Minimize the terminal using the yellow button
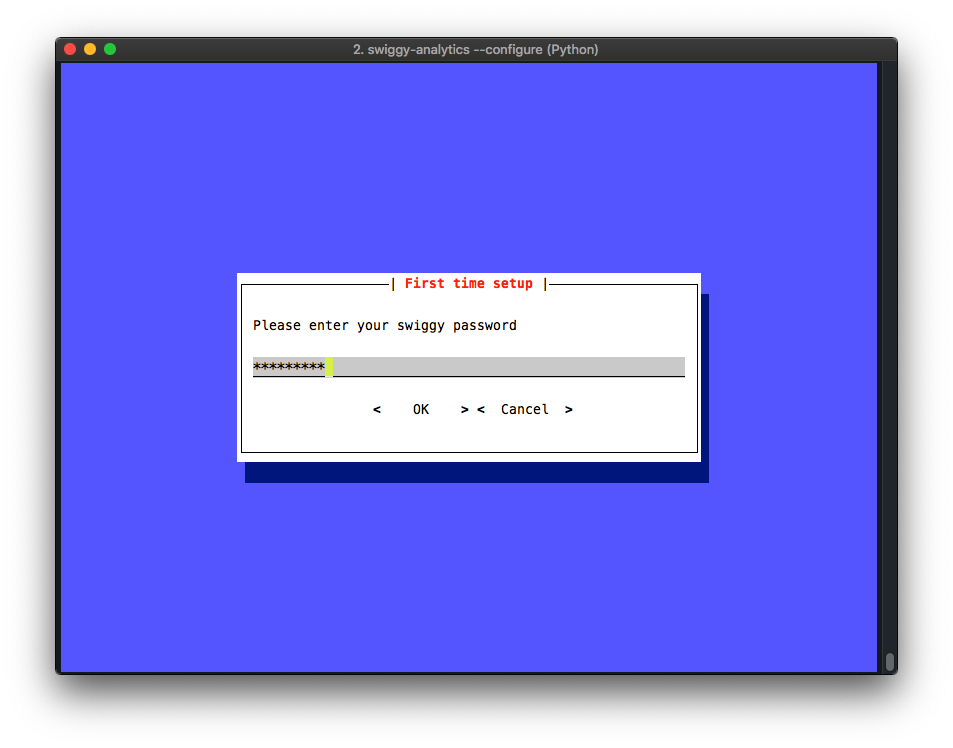Viewport: 953px width, 748px height. coord(90,49)
